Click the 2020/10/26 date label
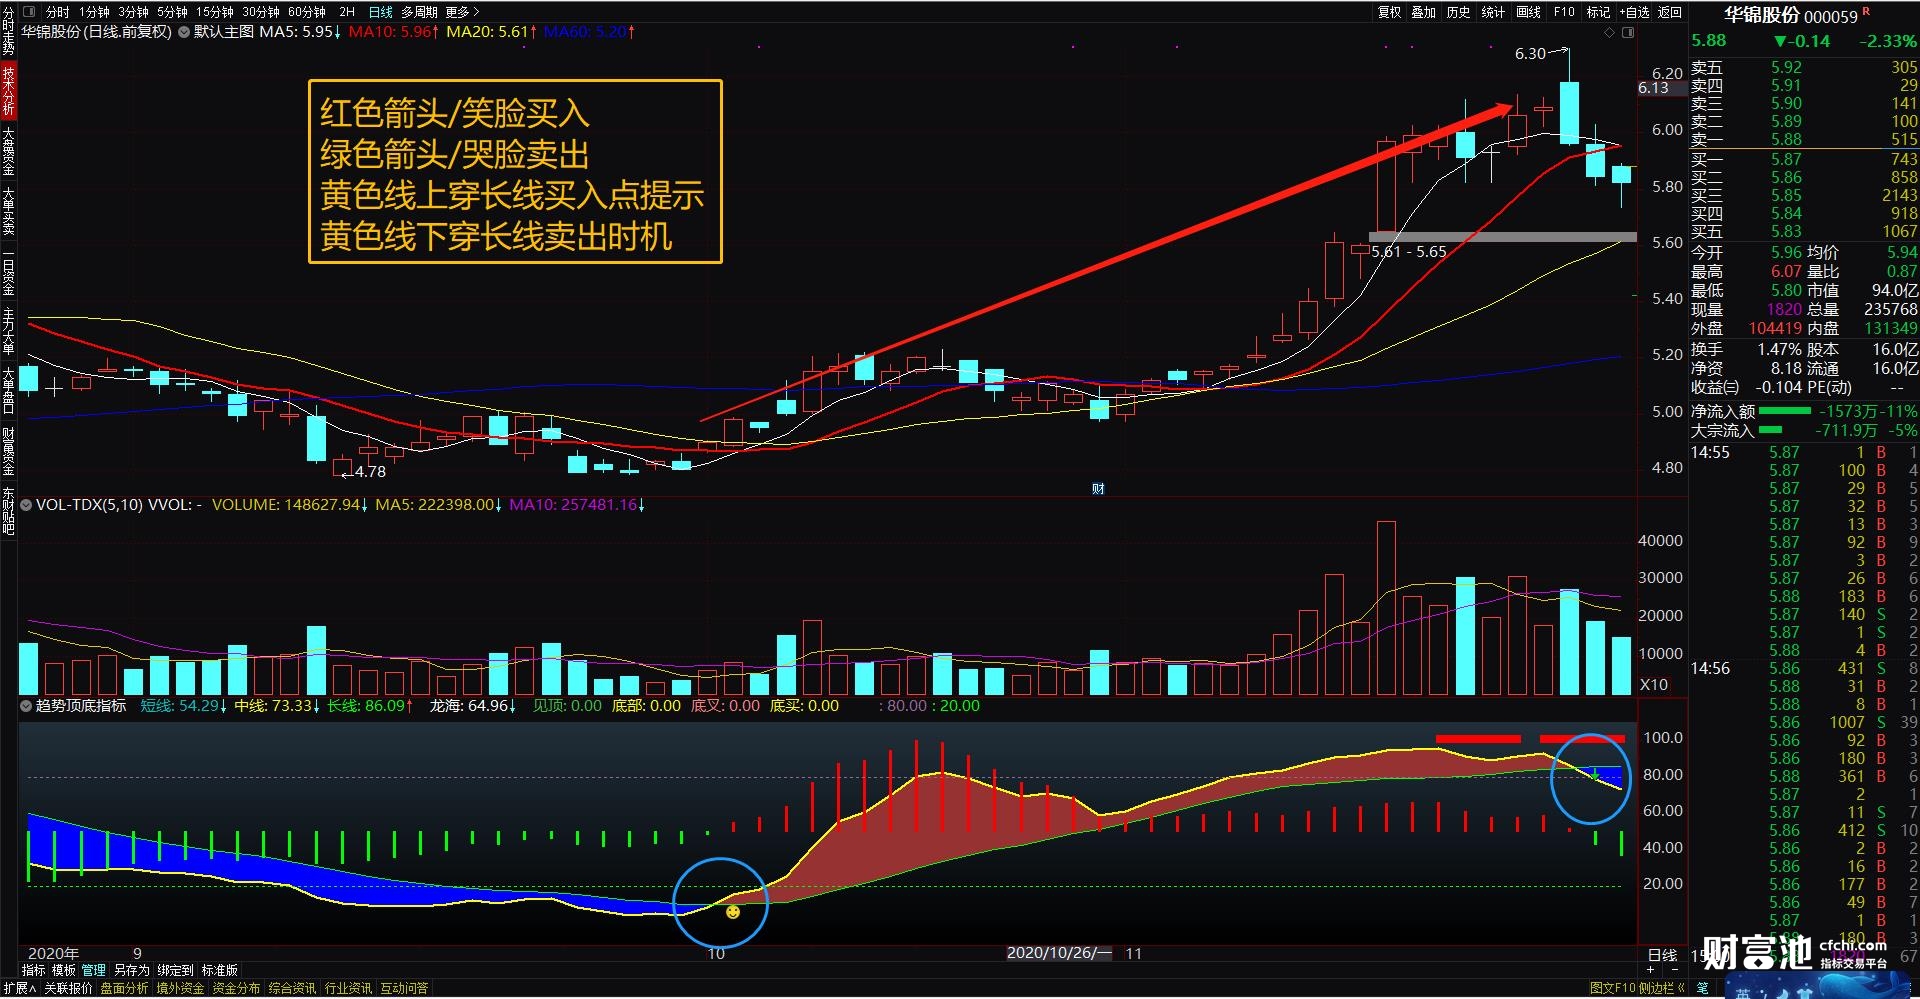Image resolution: width=1920 pixels, height=999 pixels. coord(1058,953)
